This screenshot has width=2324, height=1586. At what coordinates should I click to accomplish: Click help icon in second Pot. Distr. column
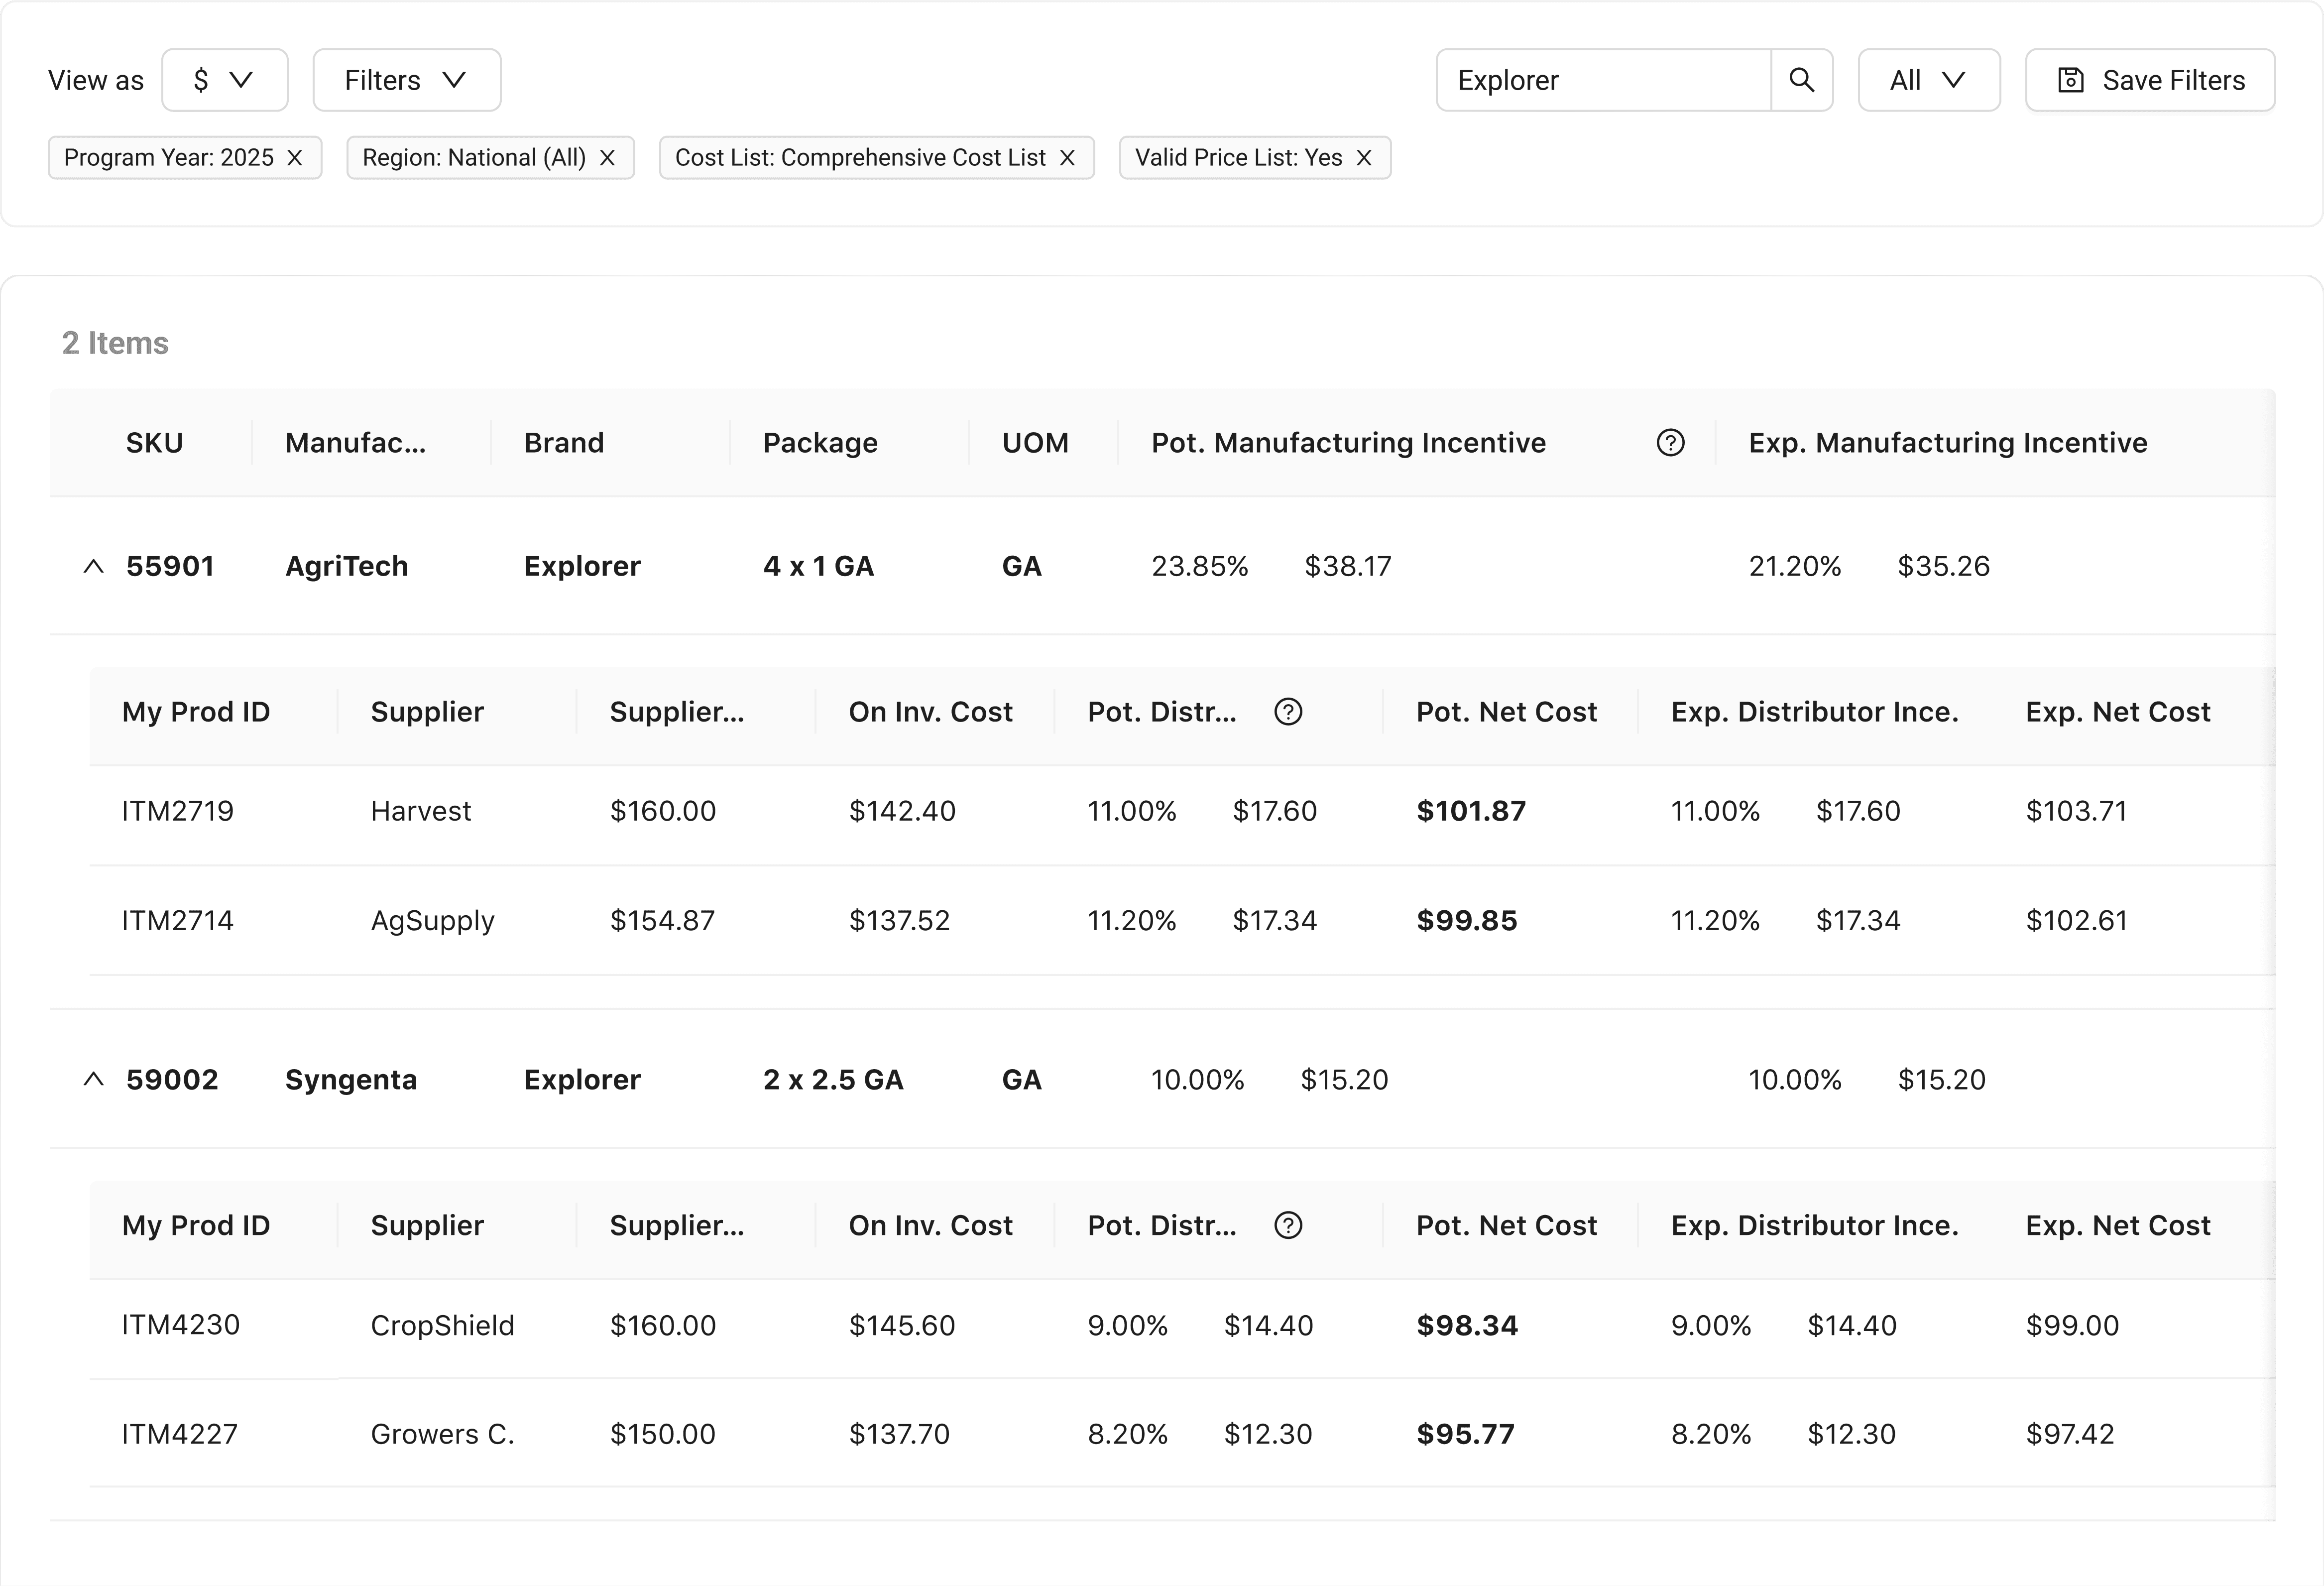[1288, 1226]
